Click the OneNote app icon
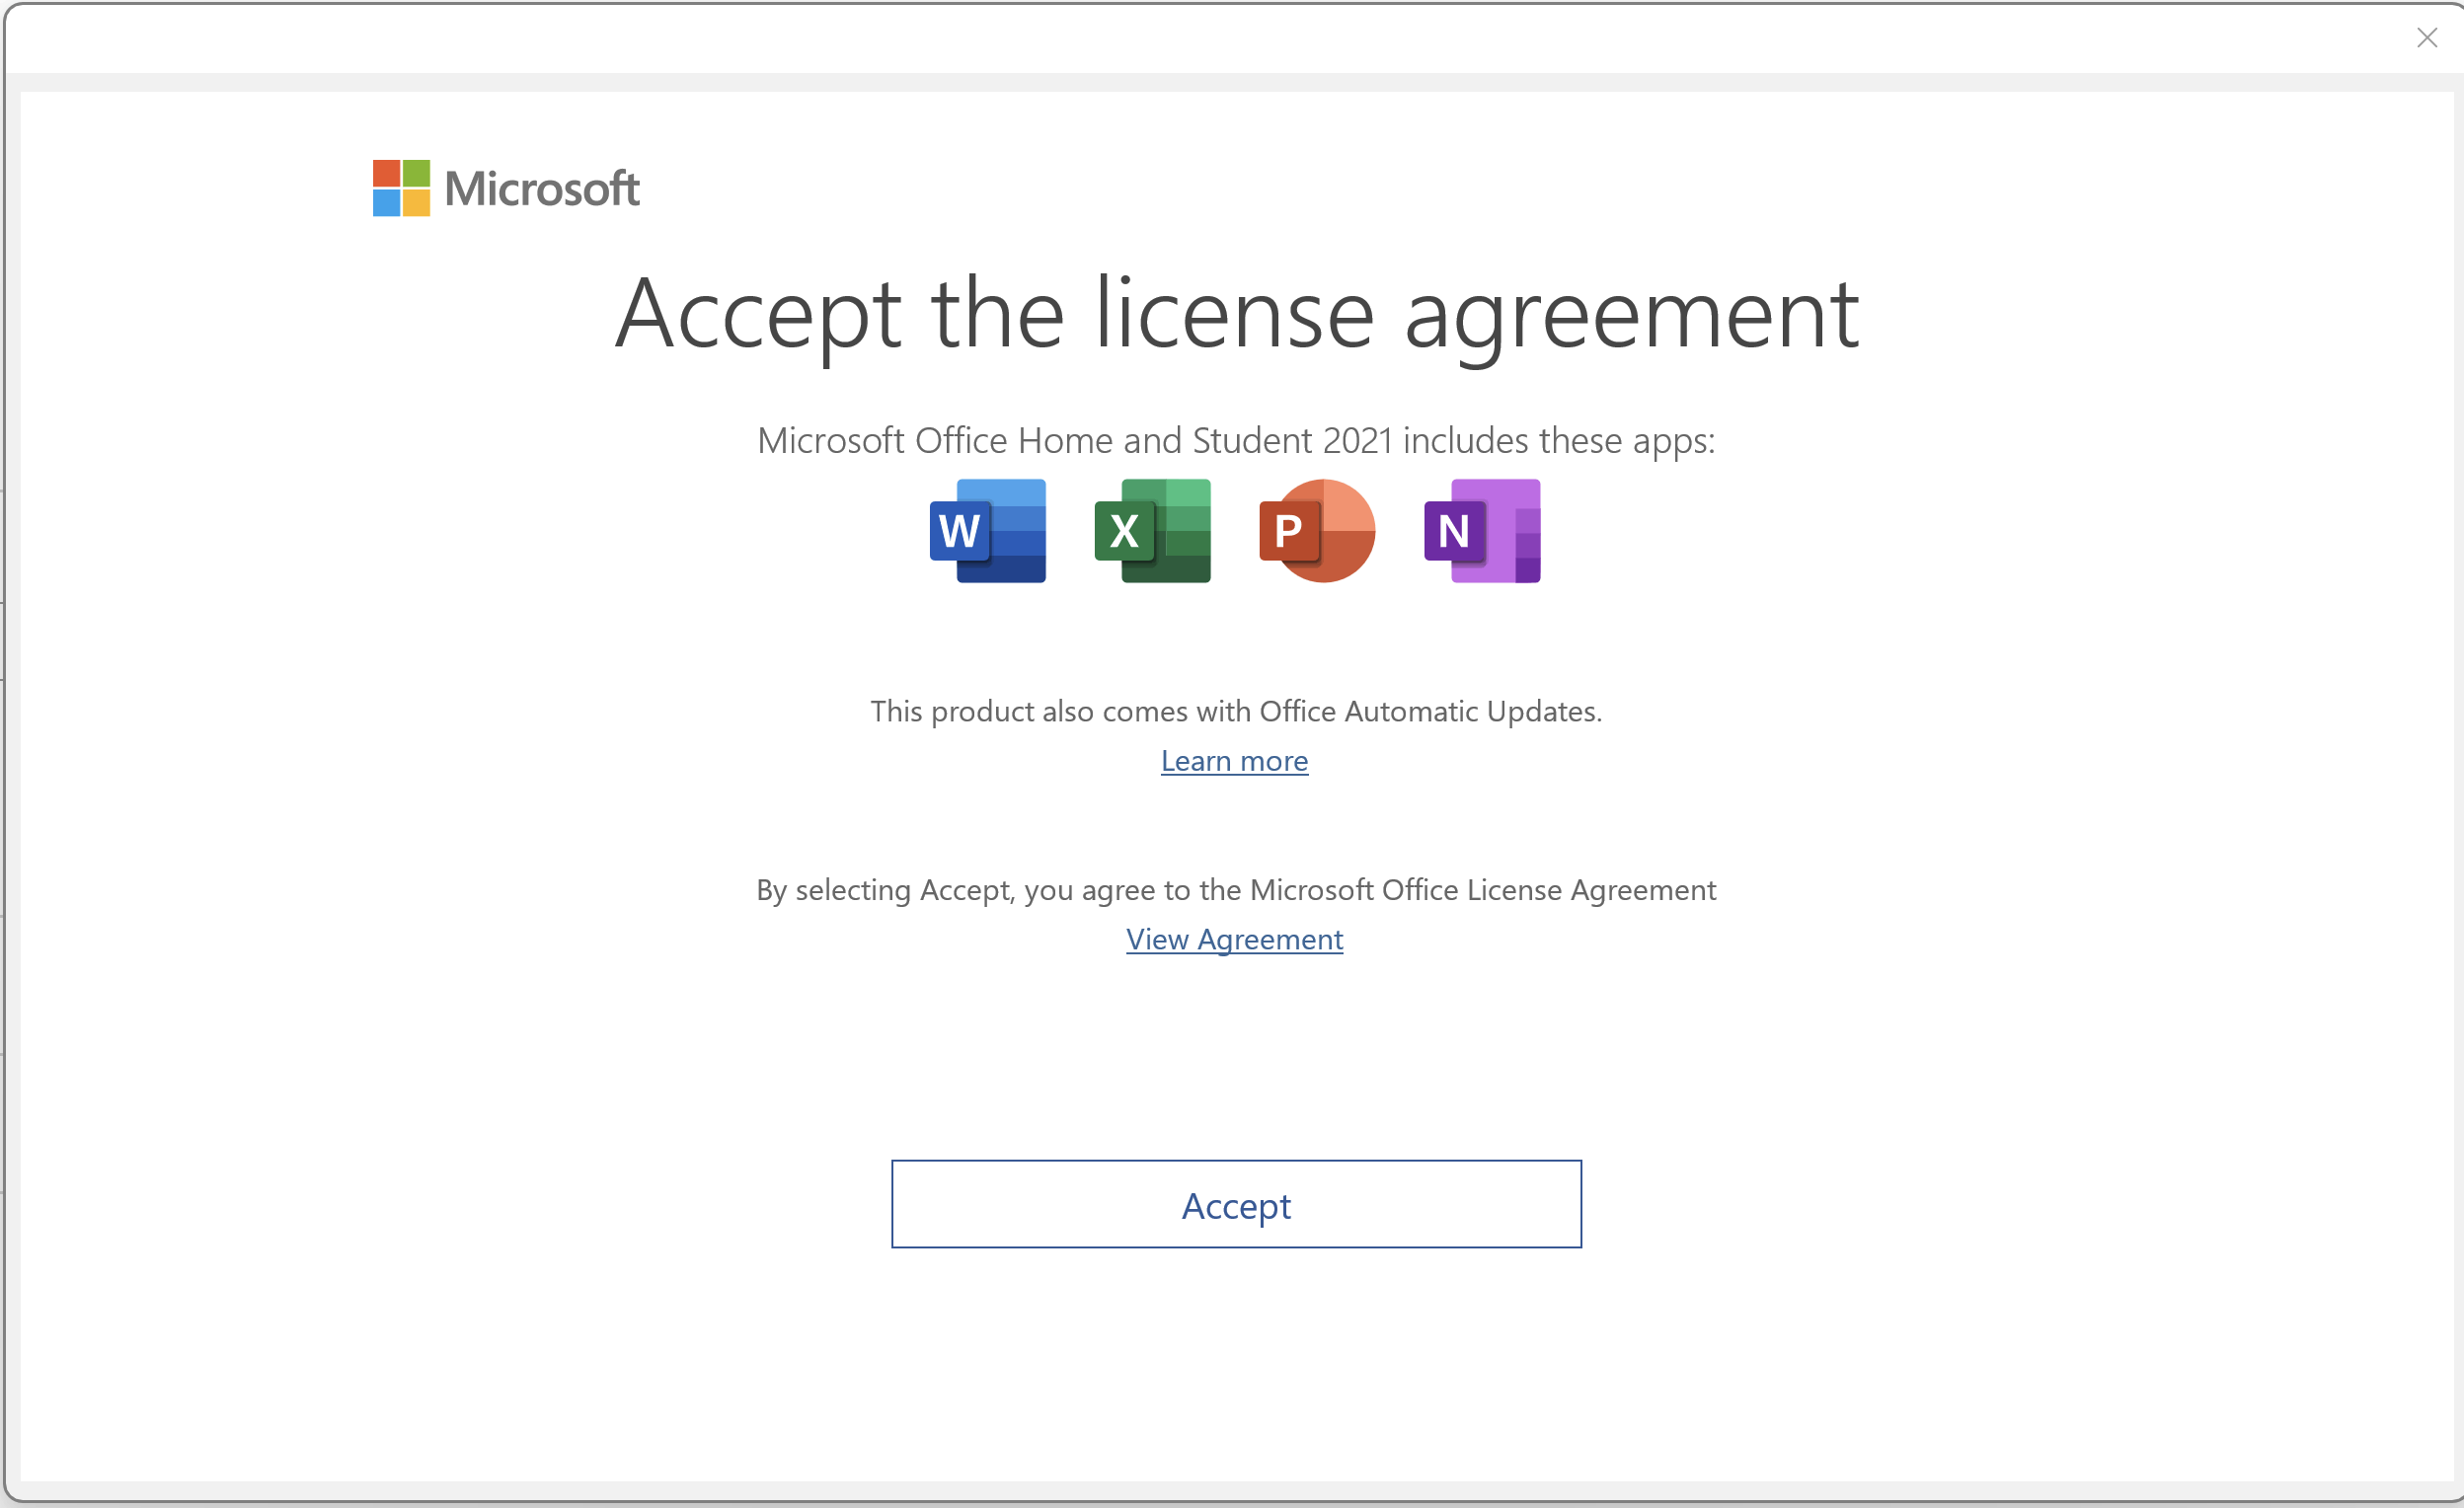Image resolution: width=2464 pixels, height=1508 pixels. [x=1482, y=531]
